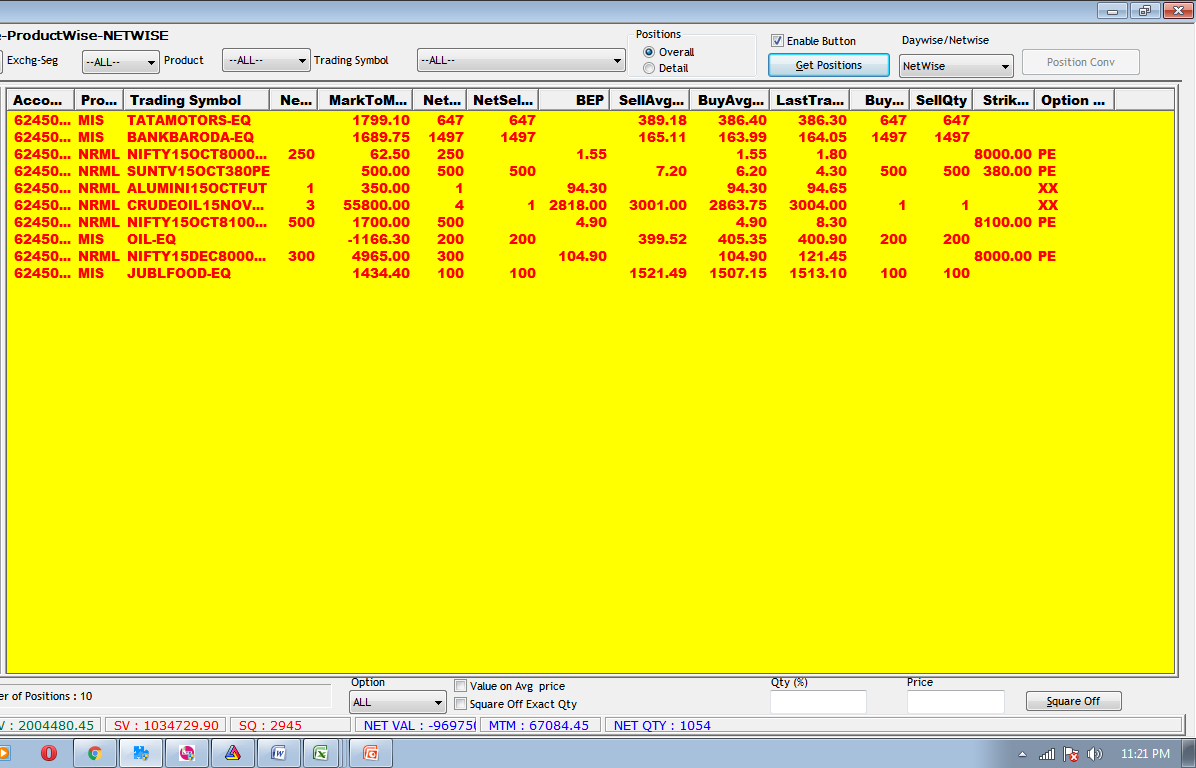Sort by the LastTra... column header
The image size is (1196, 768).
click(810, 100)
